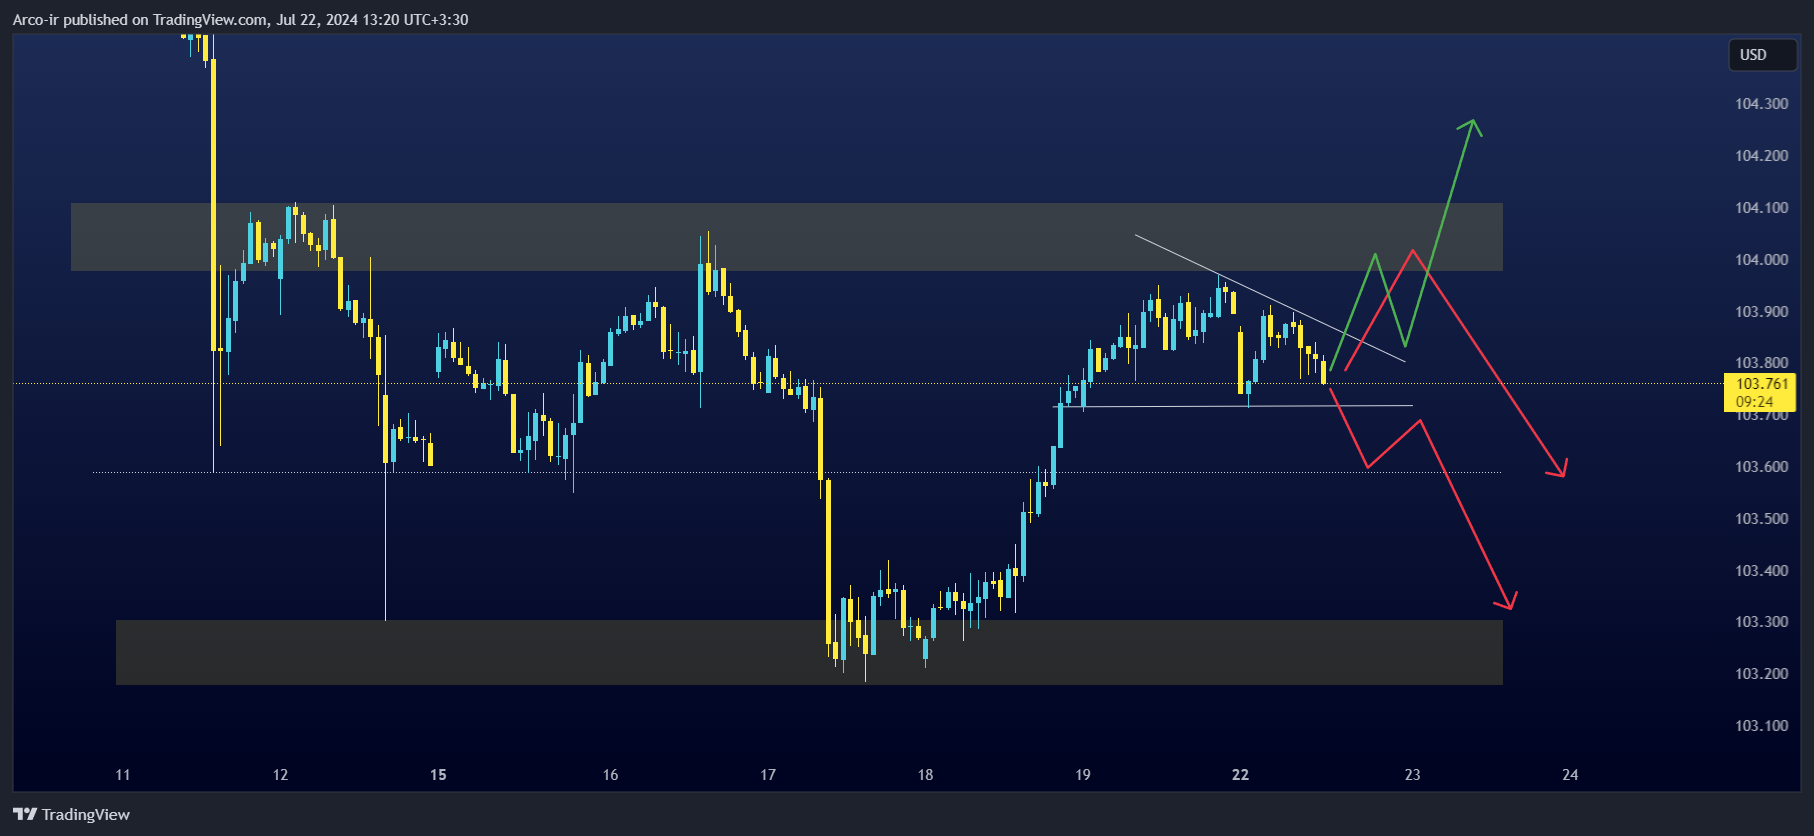Click the 103.761 current price label

(1761, 384)
